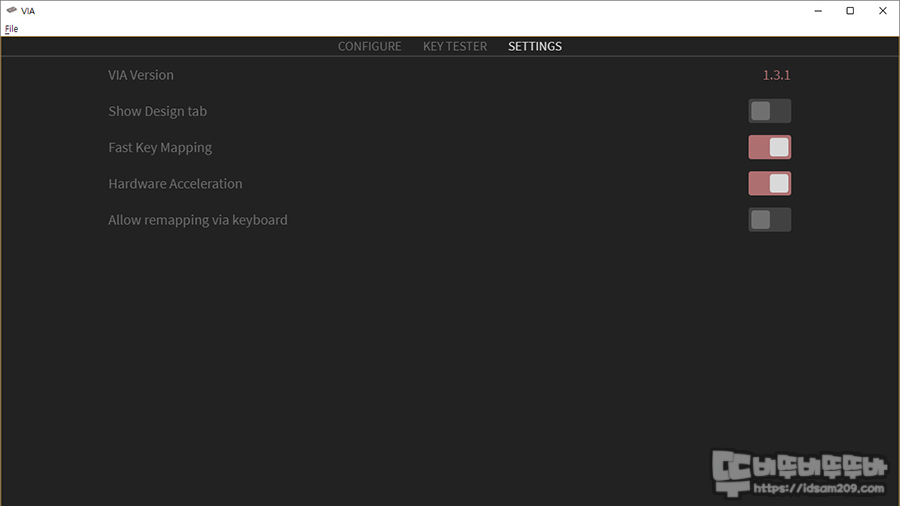This screenshot has height=506, width=900.
Task: Click the Show Design tab label
Action: click(157, 111)
